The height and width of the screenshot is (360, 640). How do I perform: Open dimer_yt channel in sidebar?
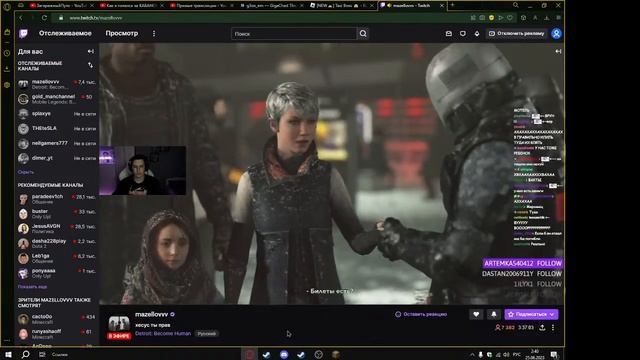57,158
